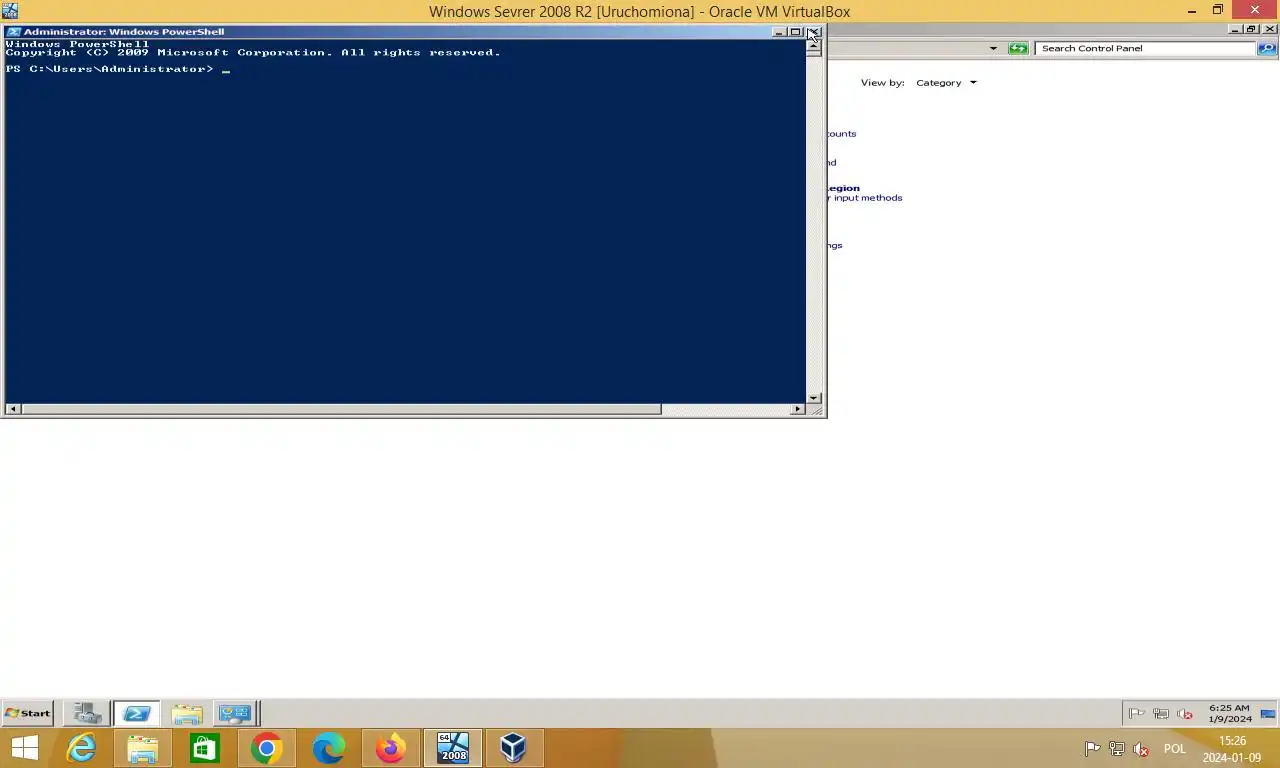Open guest clock showing 6:25 AM
Viewport: 1280px width, 768px height.
(x=1229, y=713)
